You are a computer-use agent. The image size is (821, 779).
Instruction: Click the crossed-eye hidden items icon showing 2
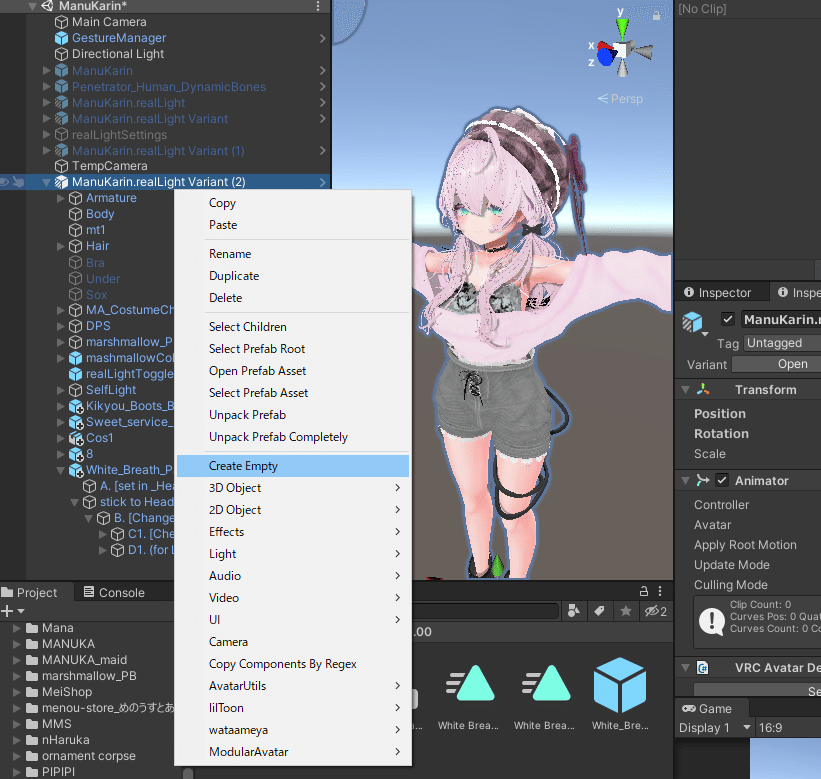(651, 611)
